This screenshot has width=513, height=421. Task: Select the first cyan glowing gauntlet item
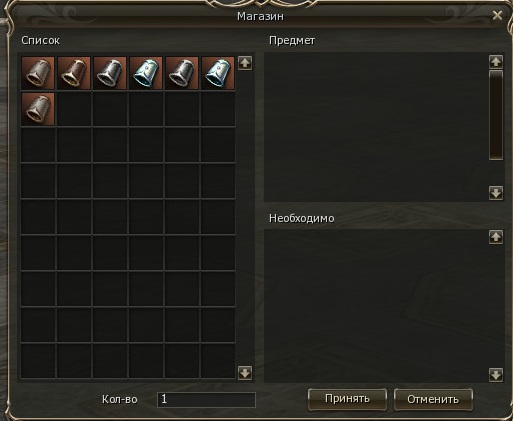pos(146,73)
